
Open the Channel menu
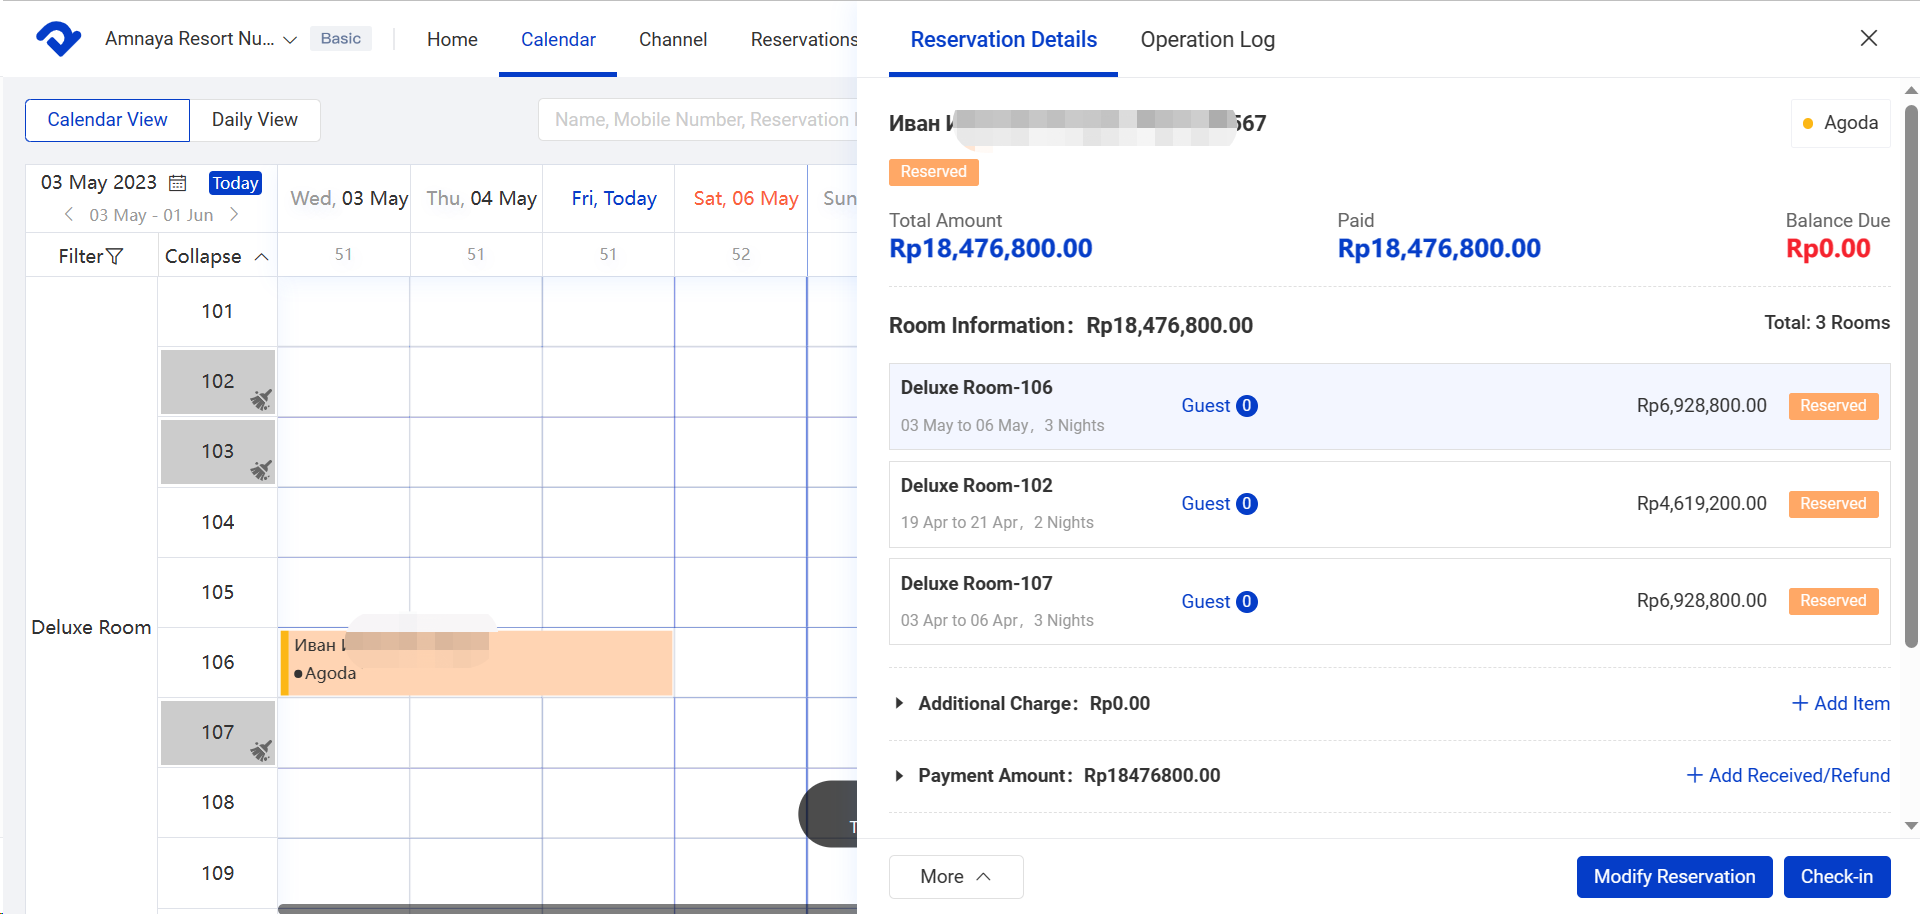[x=672, y=40]
